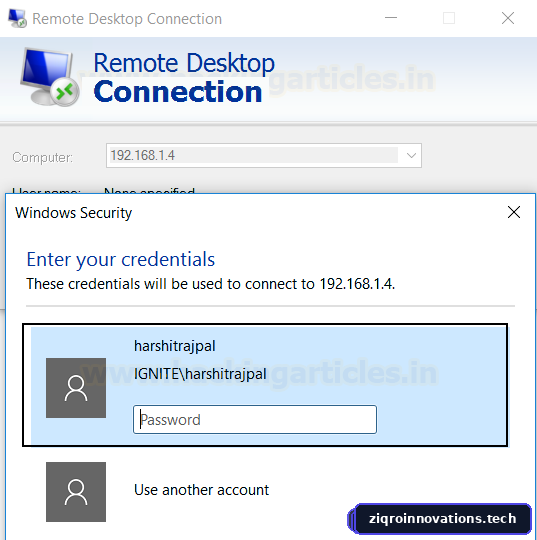The width and height of the screenshot is (537, 540).
Task: Focus the Password input field
Action: tap(255, 419)
